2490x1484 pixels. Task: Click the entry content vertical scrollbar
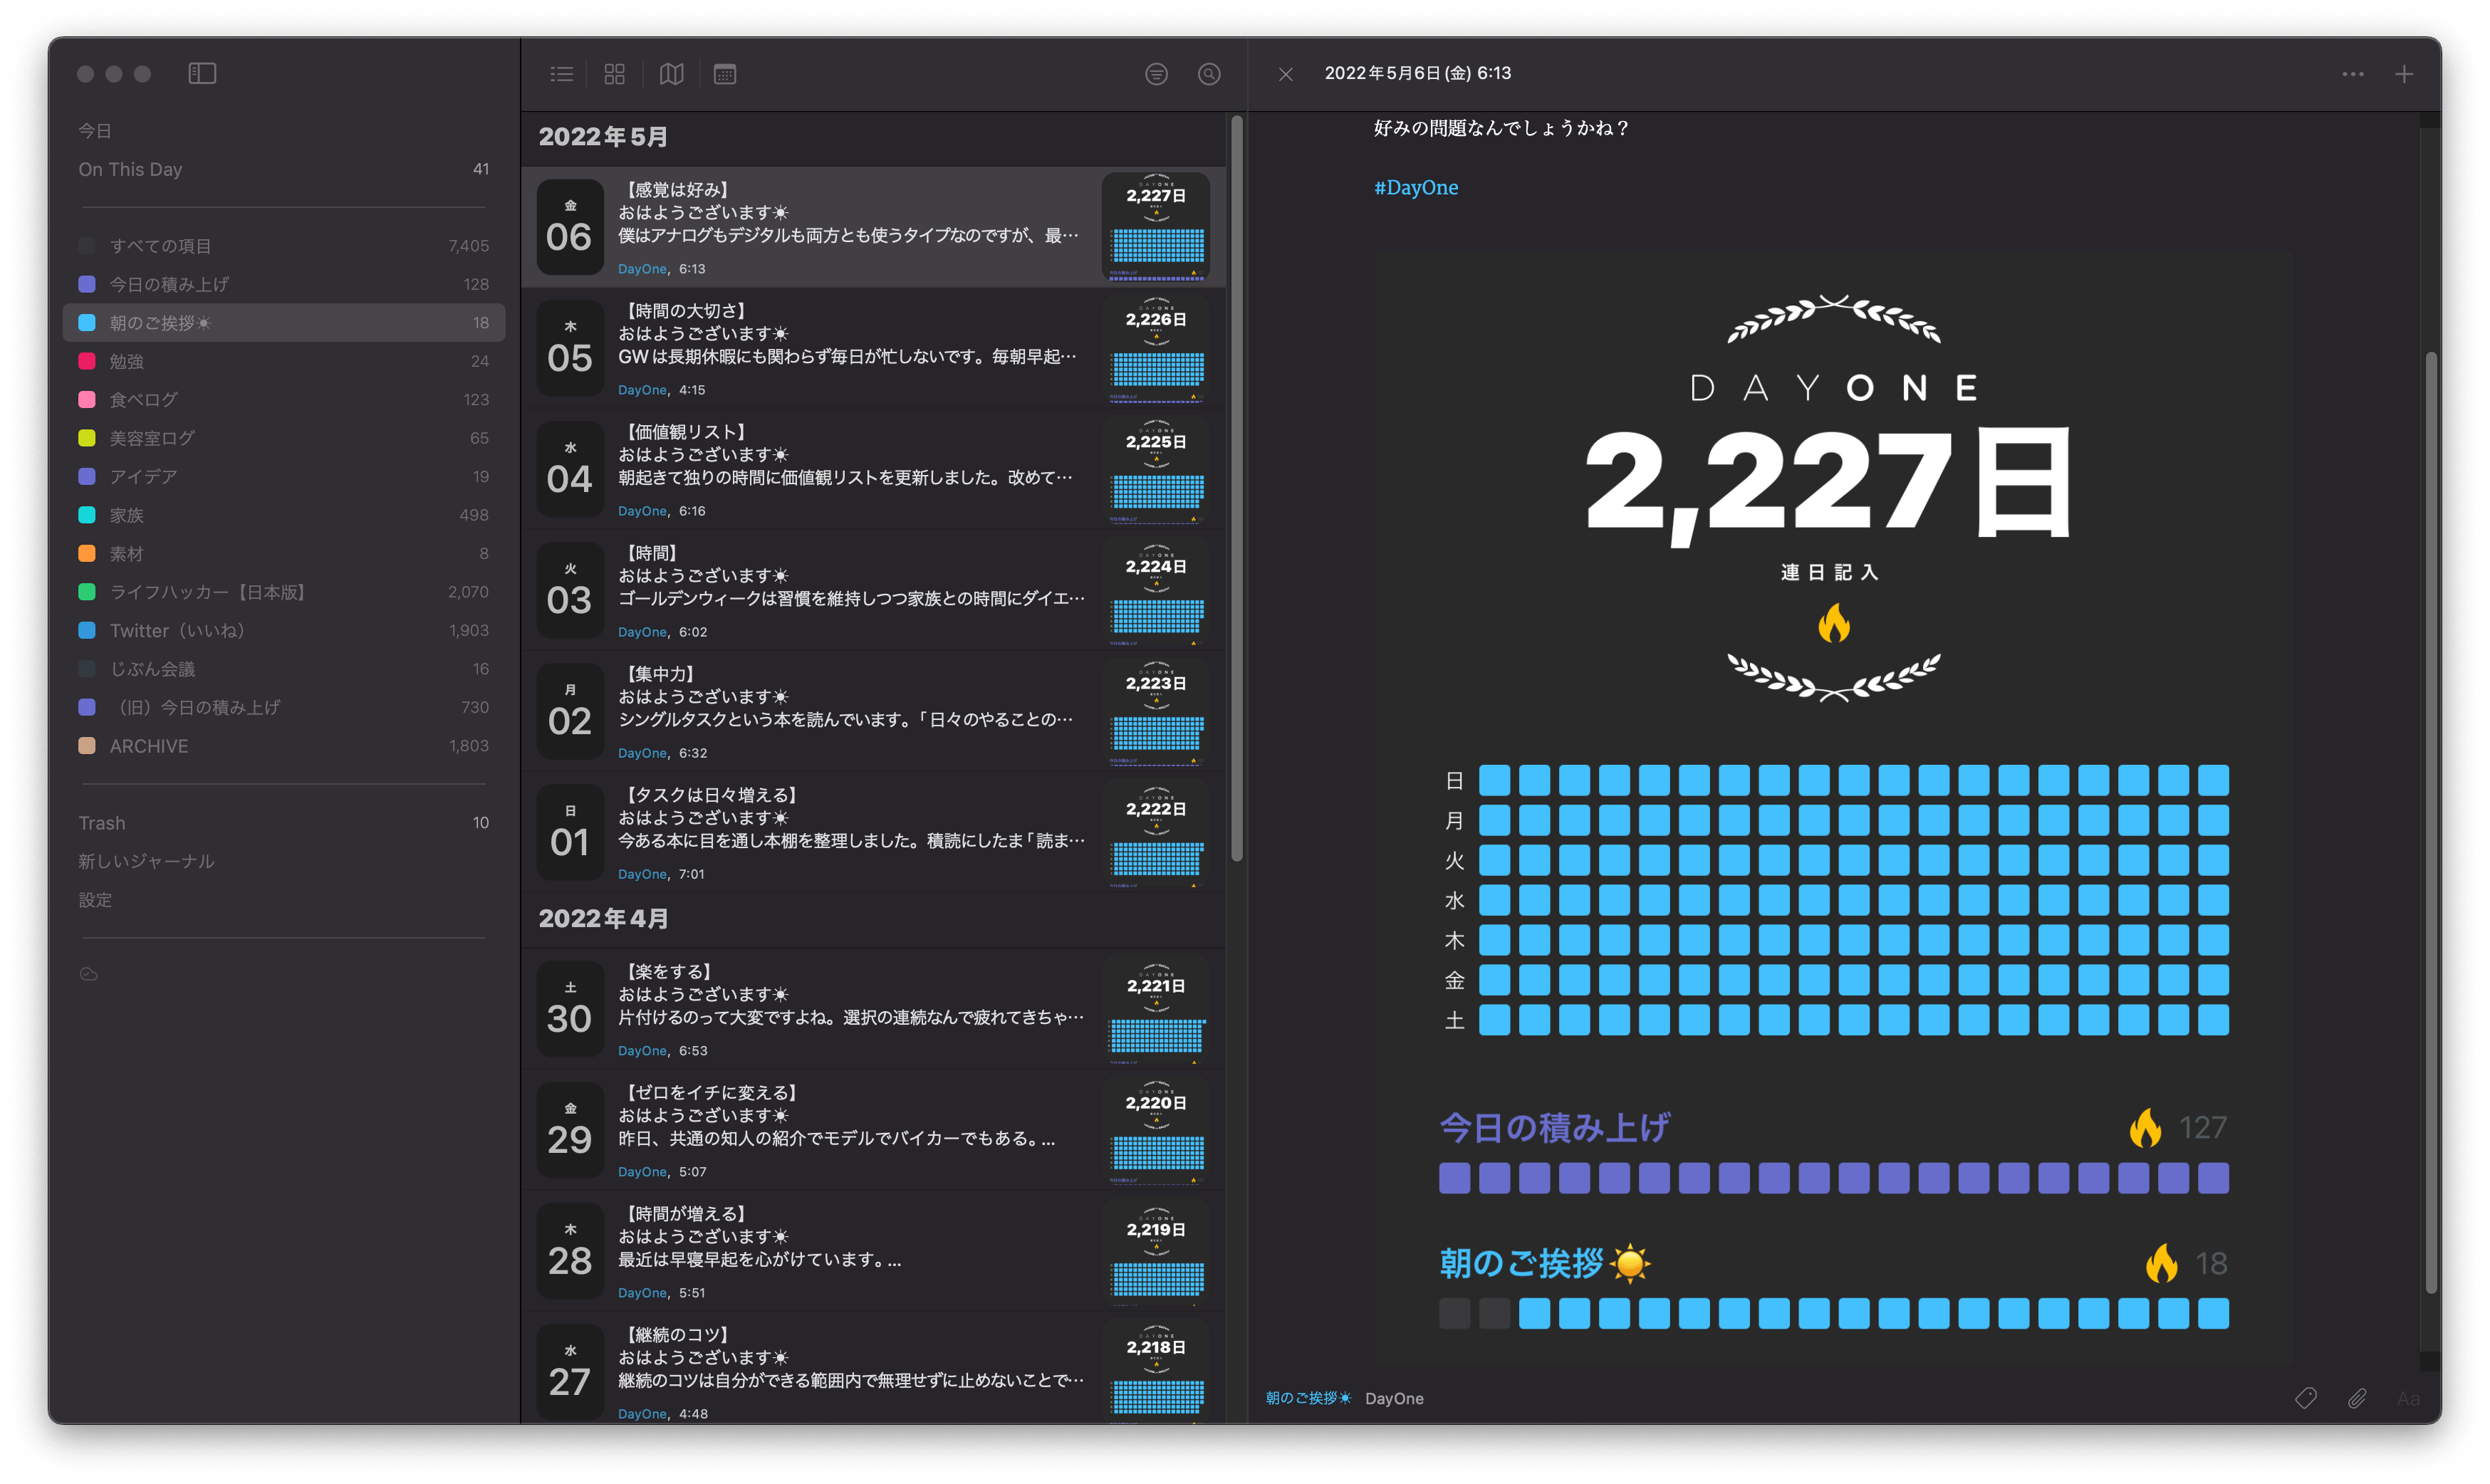pyautogui.click(x=2431, y=824)
